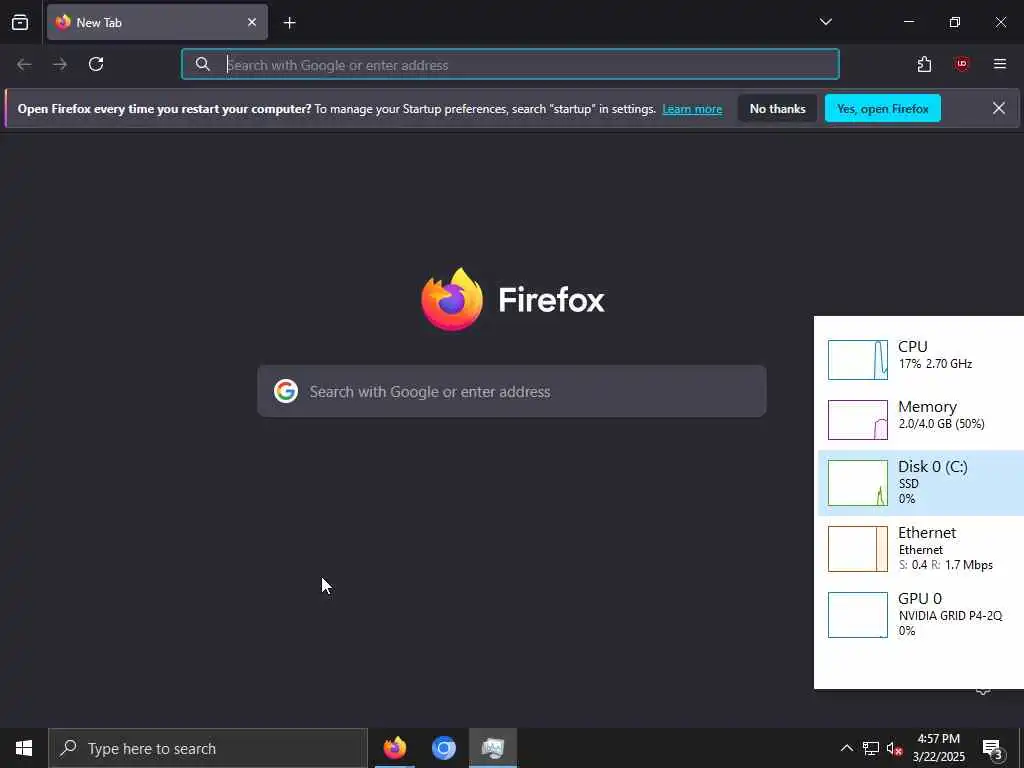Image resolution: width=1024 pixels, height=768 pixels.
Task: Select the Ethernet performance item
Action: click(x=921, y=549)
